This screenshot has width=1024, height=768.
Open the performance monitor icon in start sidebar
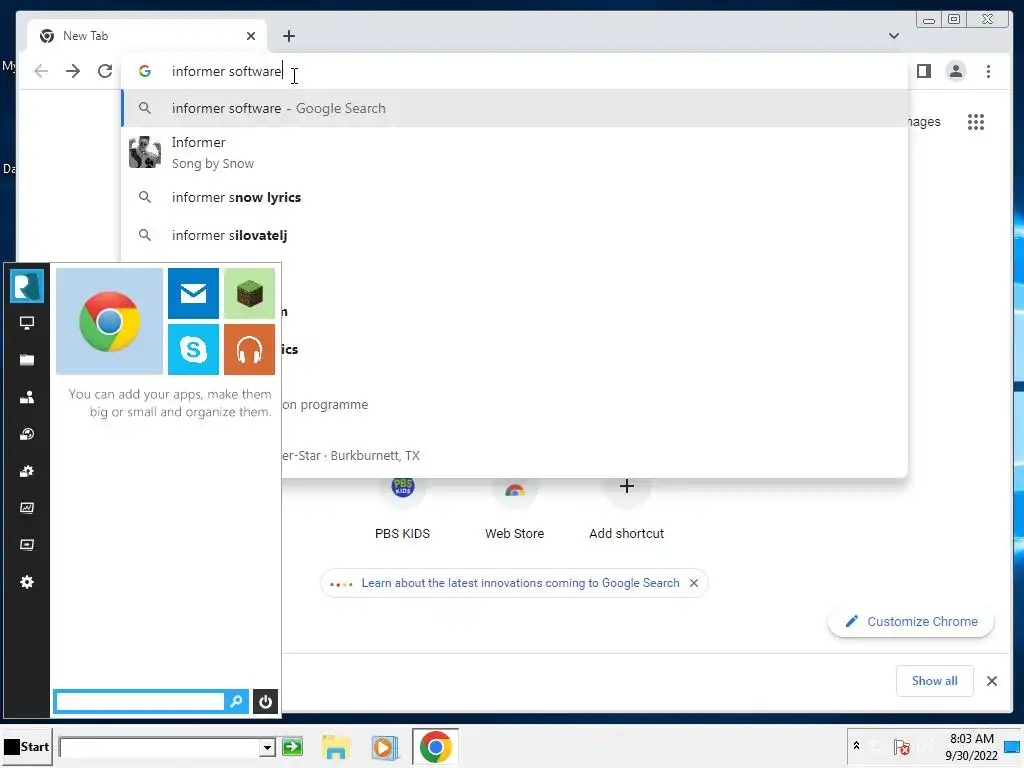tap(27, 507)
